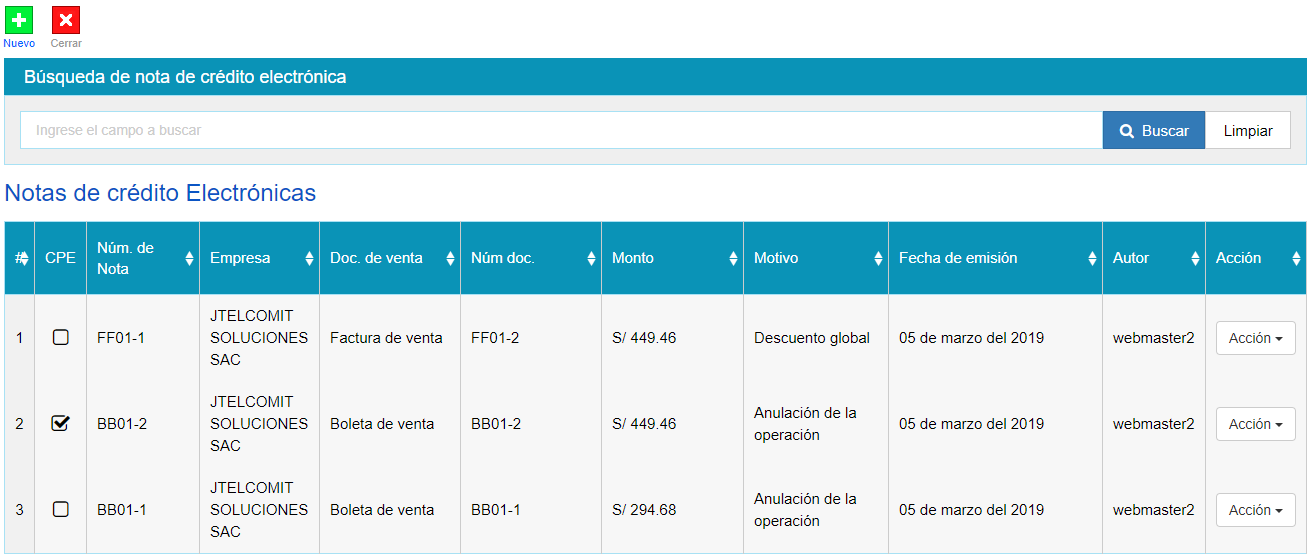Sort by Fecha de emisión sort icon
The image size is (1312, 558).
pyautogui.click(x=1092, y=258)
